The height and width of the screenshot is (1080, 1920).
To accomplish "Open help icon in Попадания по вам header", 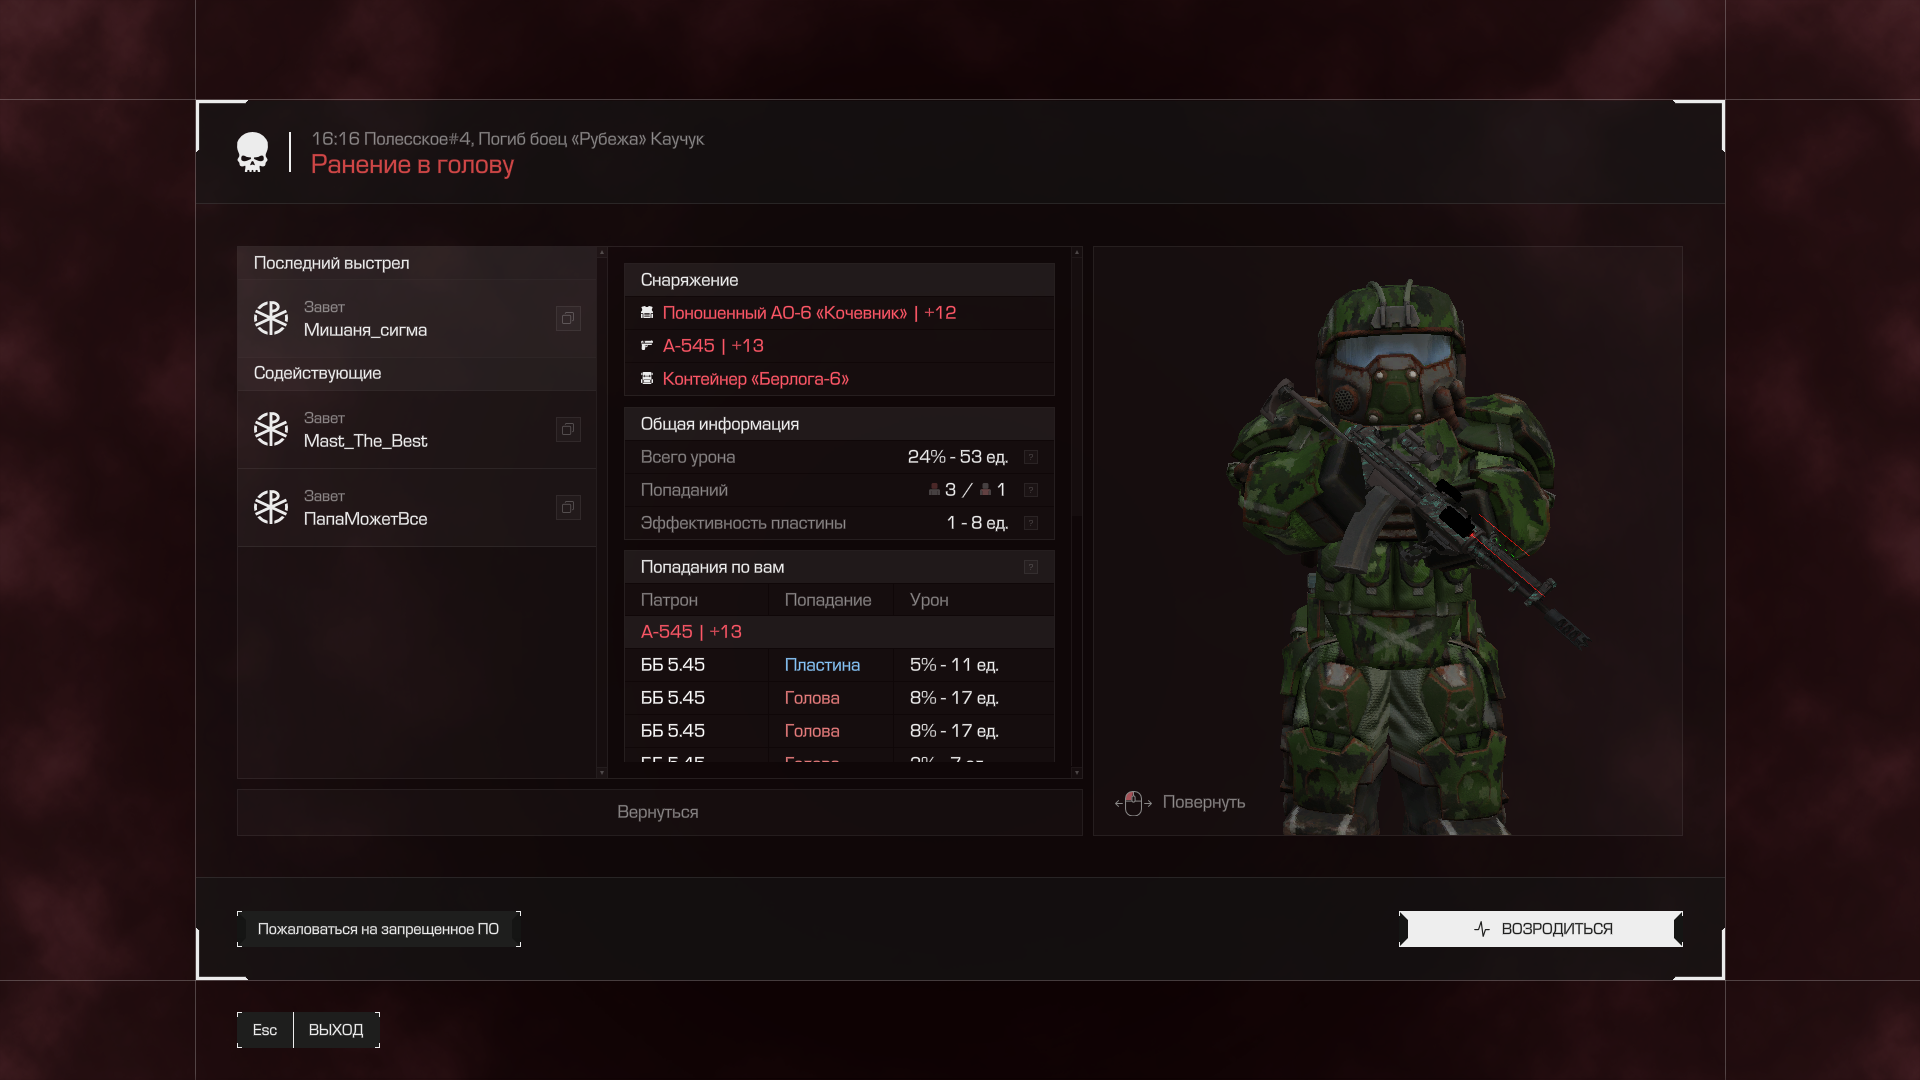I will 1031,567.
